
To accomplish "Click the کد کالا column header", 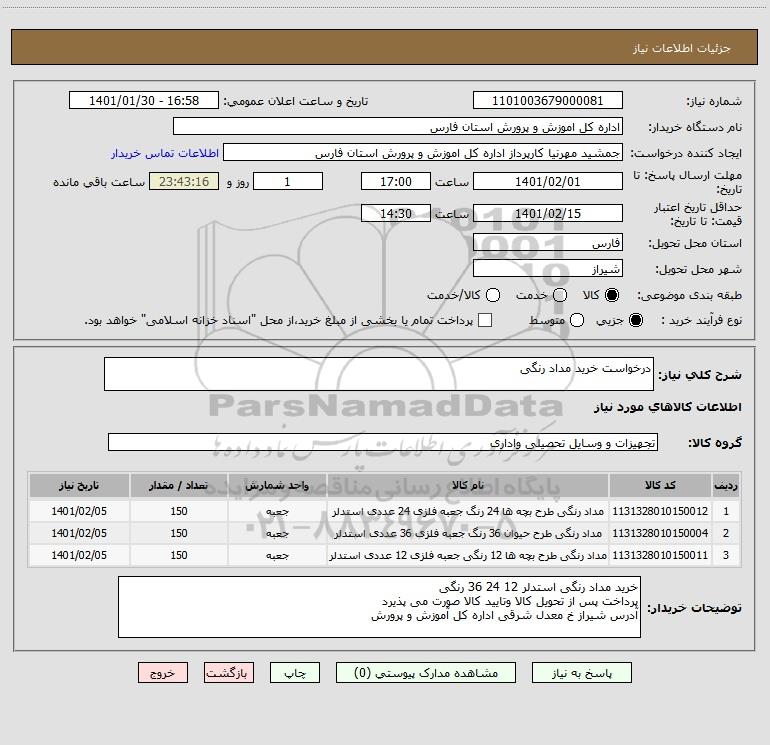I will pos(660,485).
